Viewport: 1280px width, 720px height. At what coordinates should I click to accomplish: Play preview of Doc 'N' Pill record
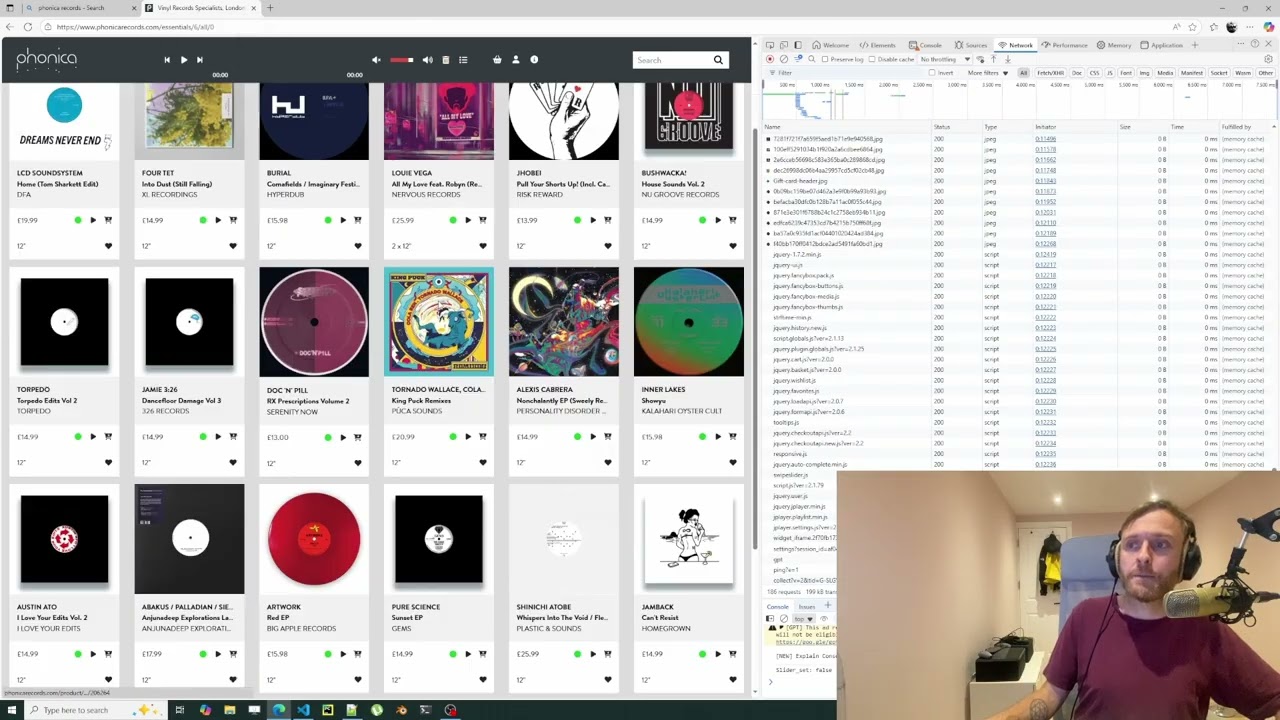(343, 437)
